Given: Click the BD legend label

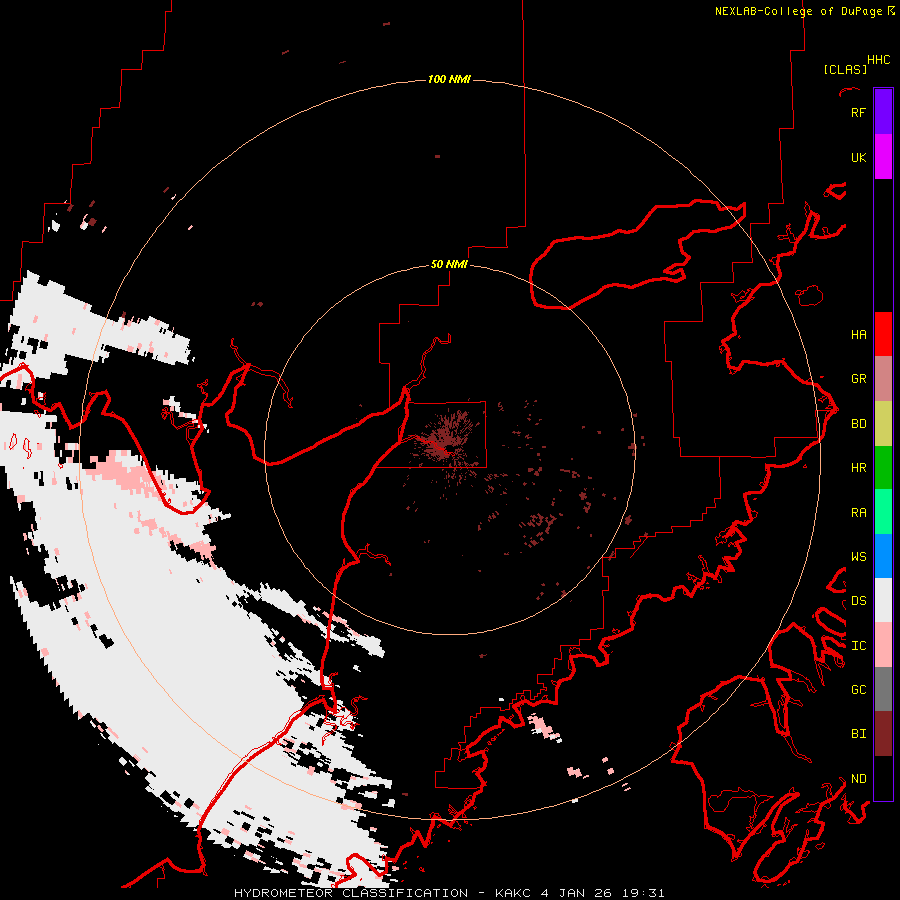Looking at the screenshot, I should pyautogui.click(x=858, y=424).
